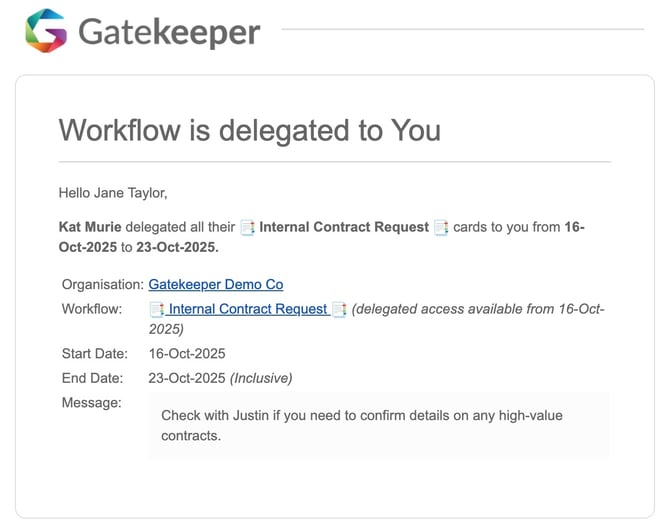Image resolution: width=670 pixels, height=525 pixels.
Task: Click the Message field label
Action: coord(91,402)
